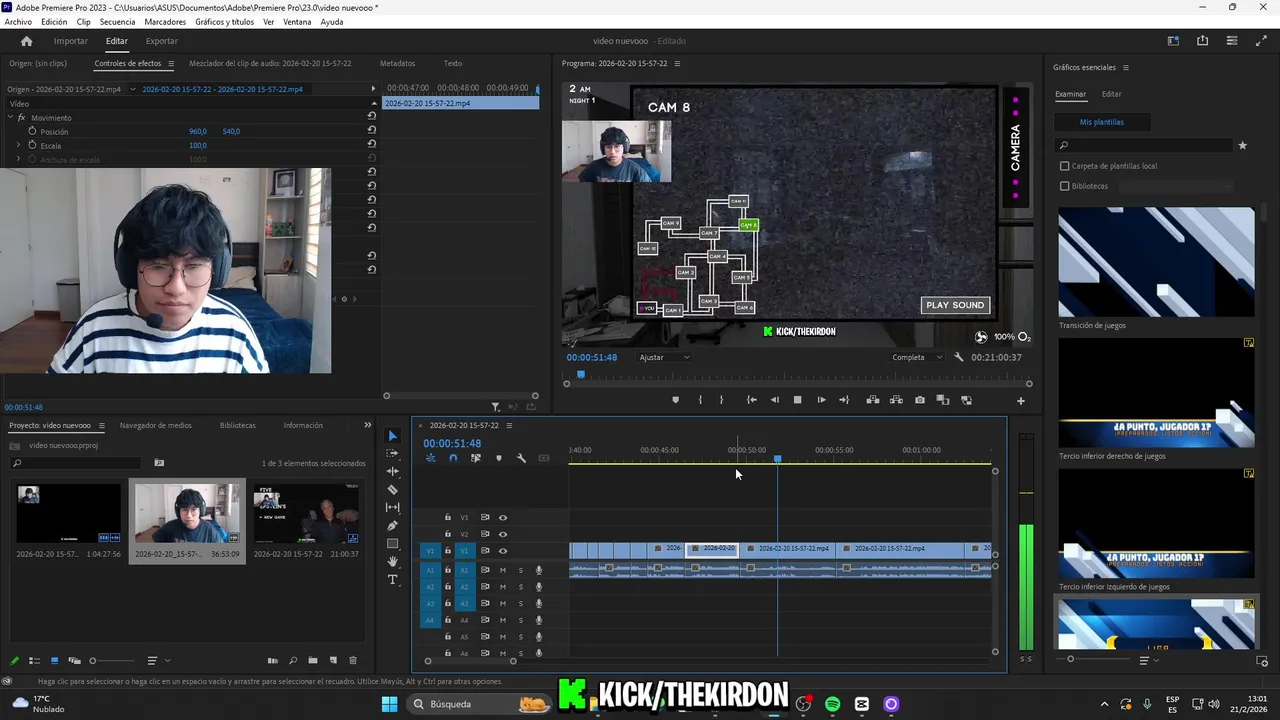Screen dimensions: 1280x720
Task: Collapse the Movimiento effect group
Action: click(10, 117)
